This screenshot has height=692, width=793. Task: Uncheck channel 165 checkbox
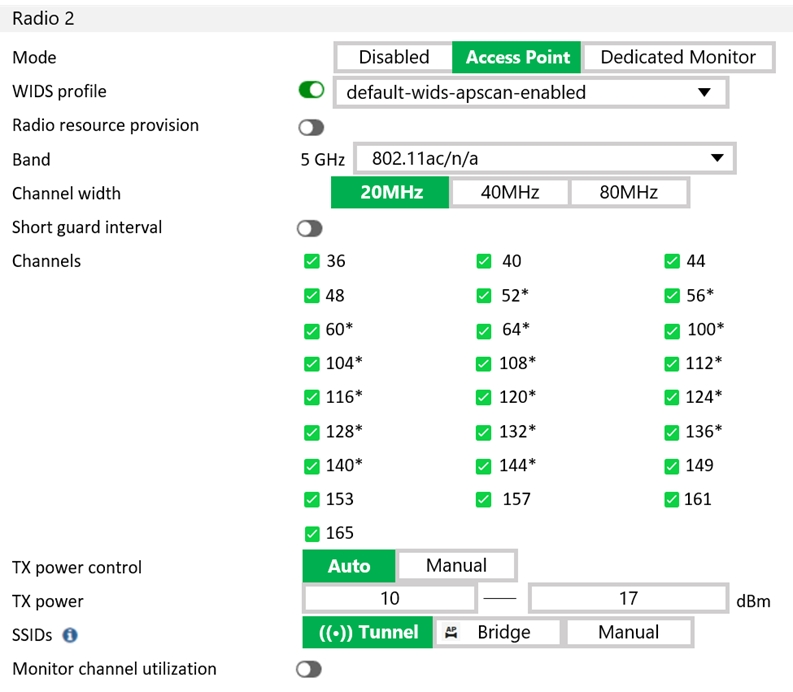311,533
